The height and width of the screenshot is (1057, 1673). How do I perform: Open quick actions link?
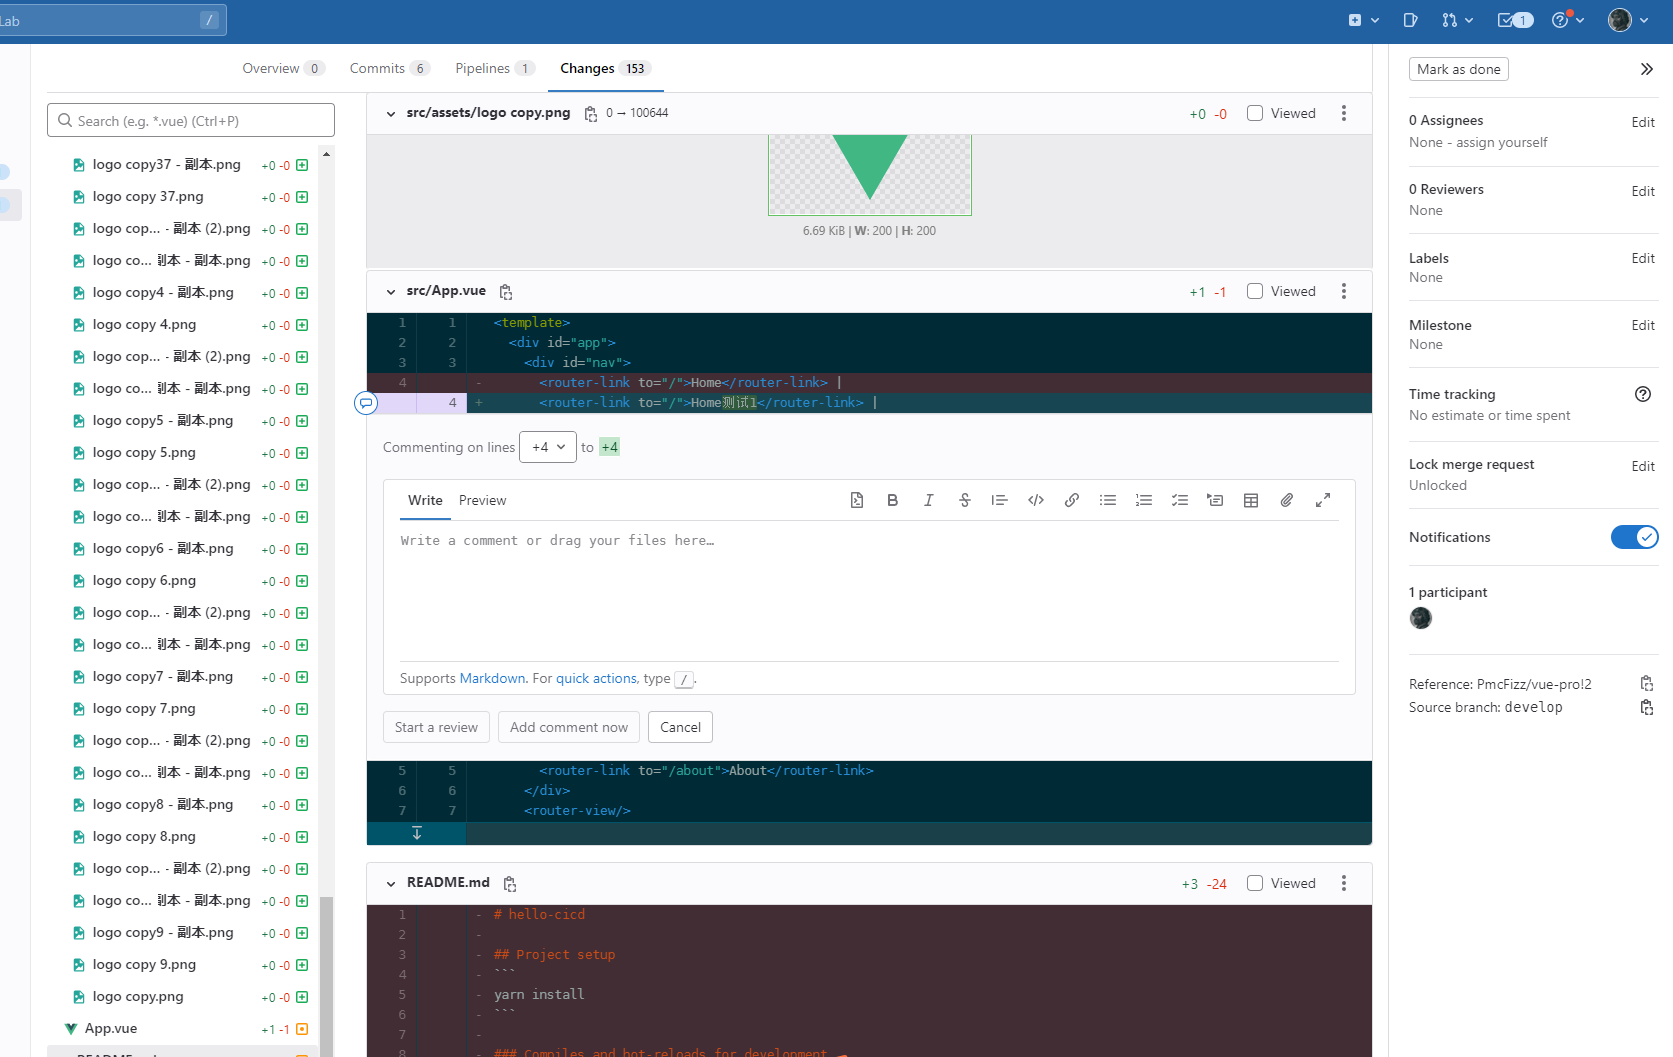point(596,678)
